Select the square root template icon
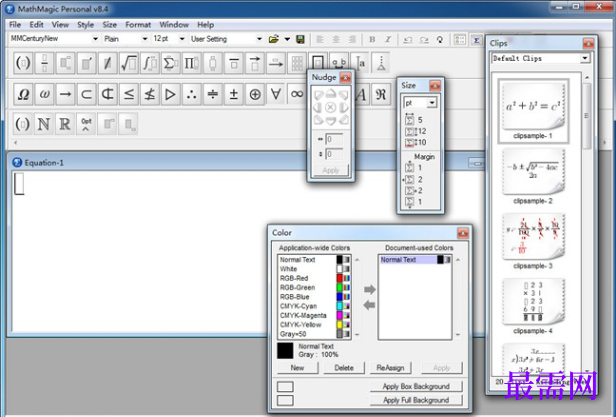The height and width of the screenshot is (417, 616). pos(127,64)
